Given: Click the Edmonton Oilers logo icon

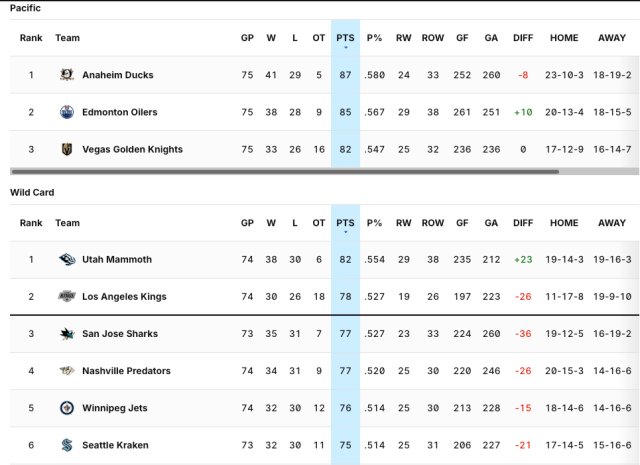Looking at the screenshot, I should (x=67, y=112).
